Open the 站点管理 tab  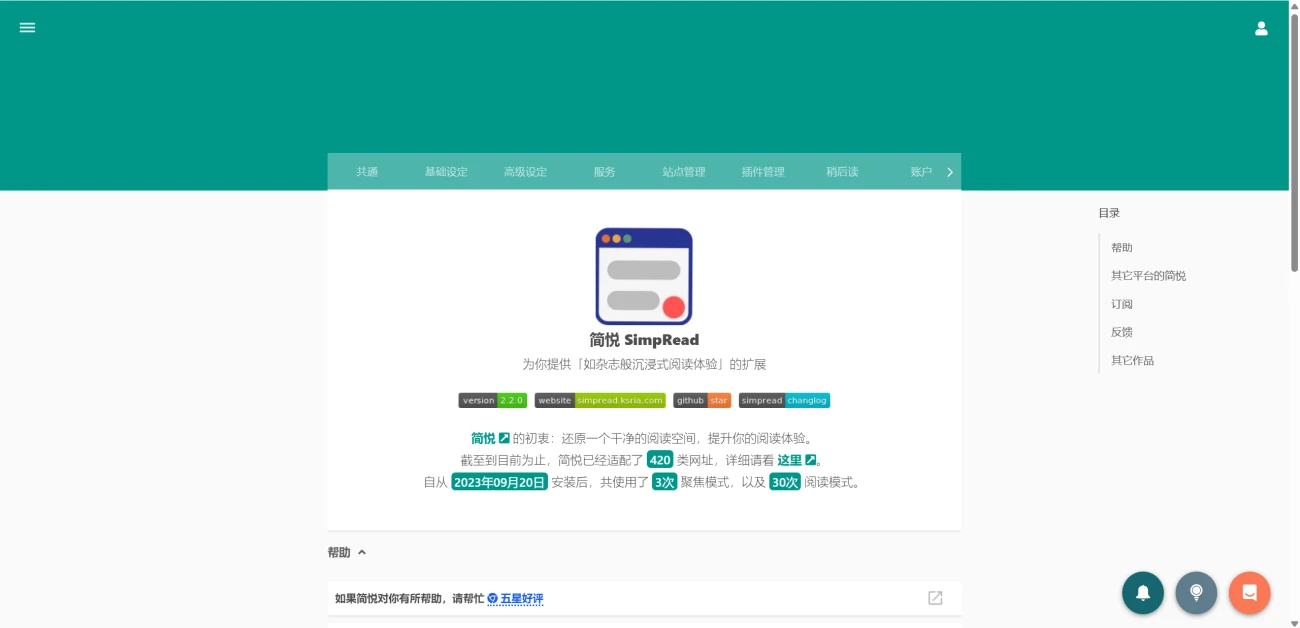(x=684, y=172)
